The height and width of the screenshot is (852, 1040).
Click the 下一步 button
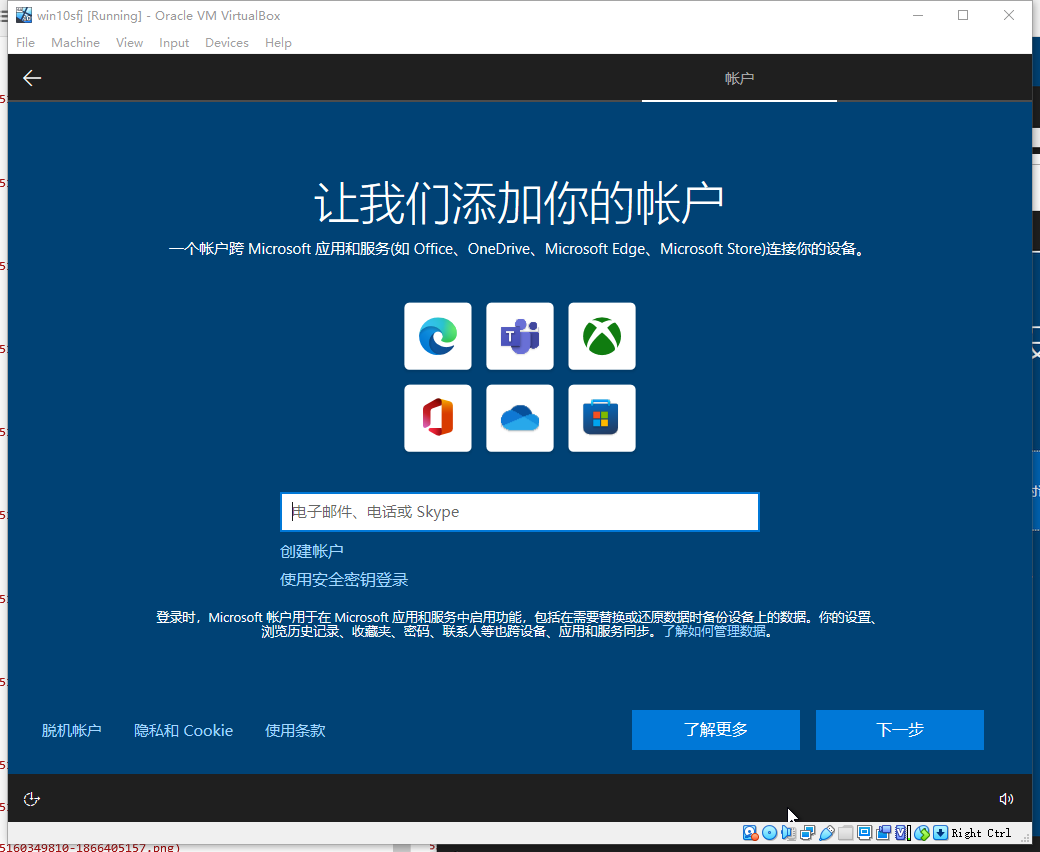point(900,730)
